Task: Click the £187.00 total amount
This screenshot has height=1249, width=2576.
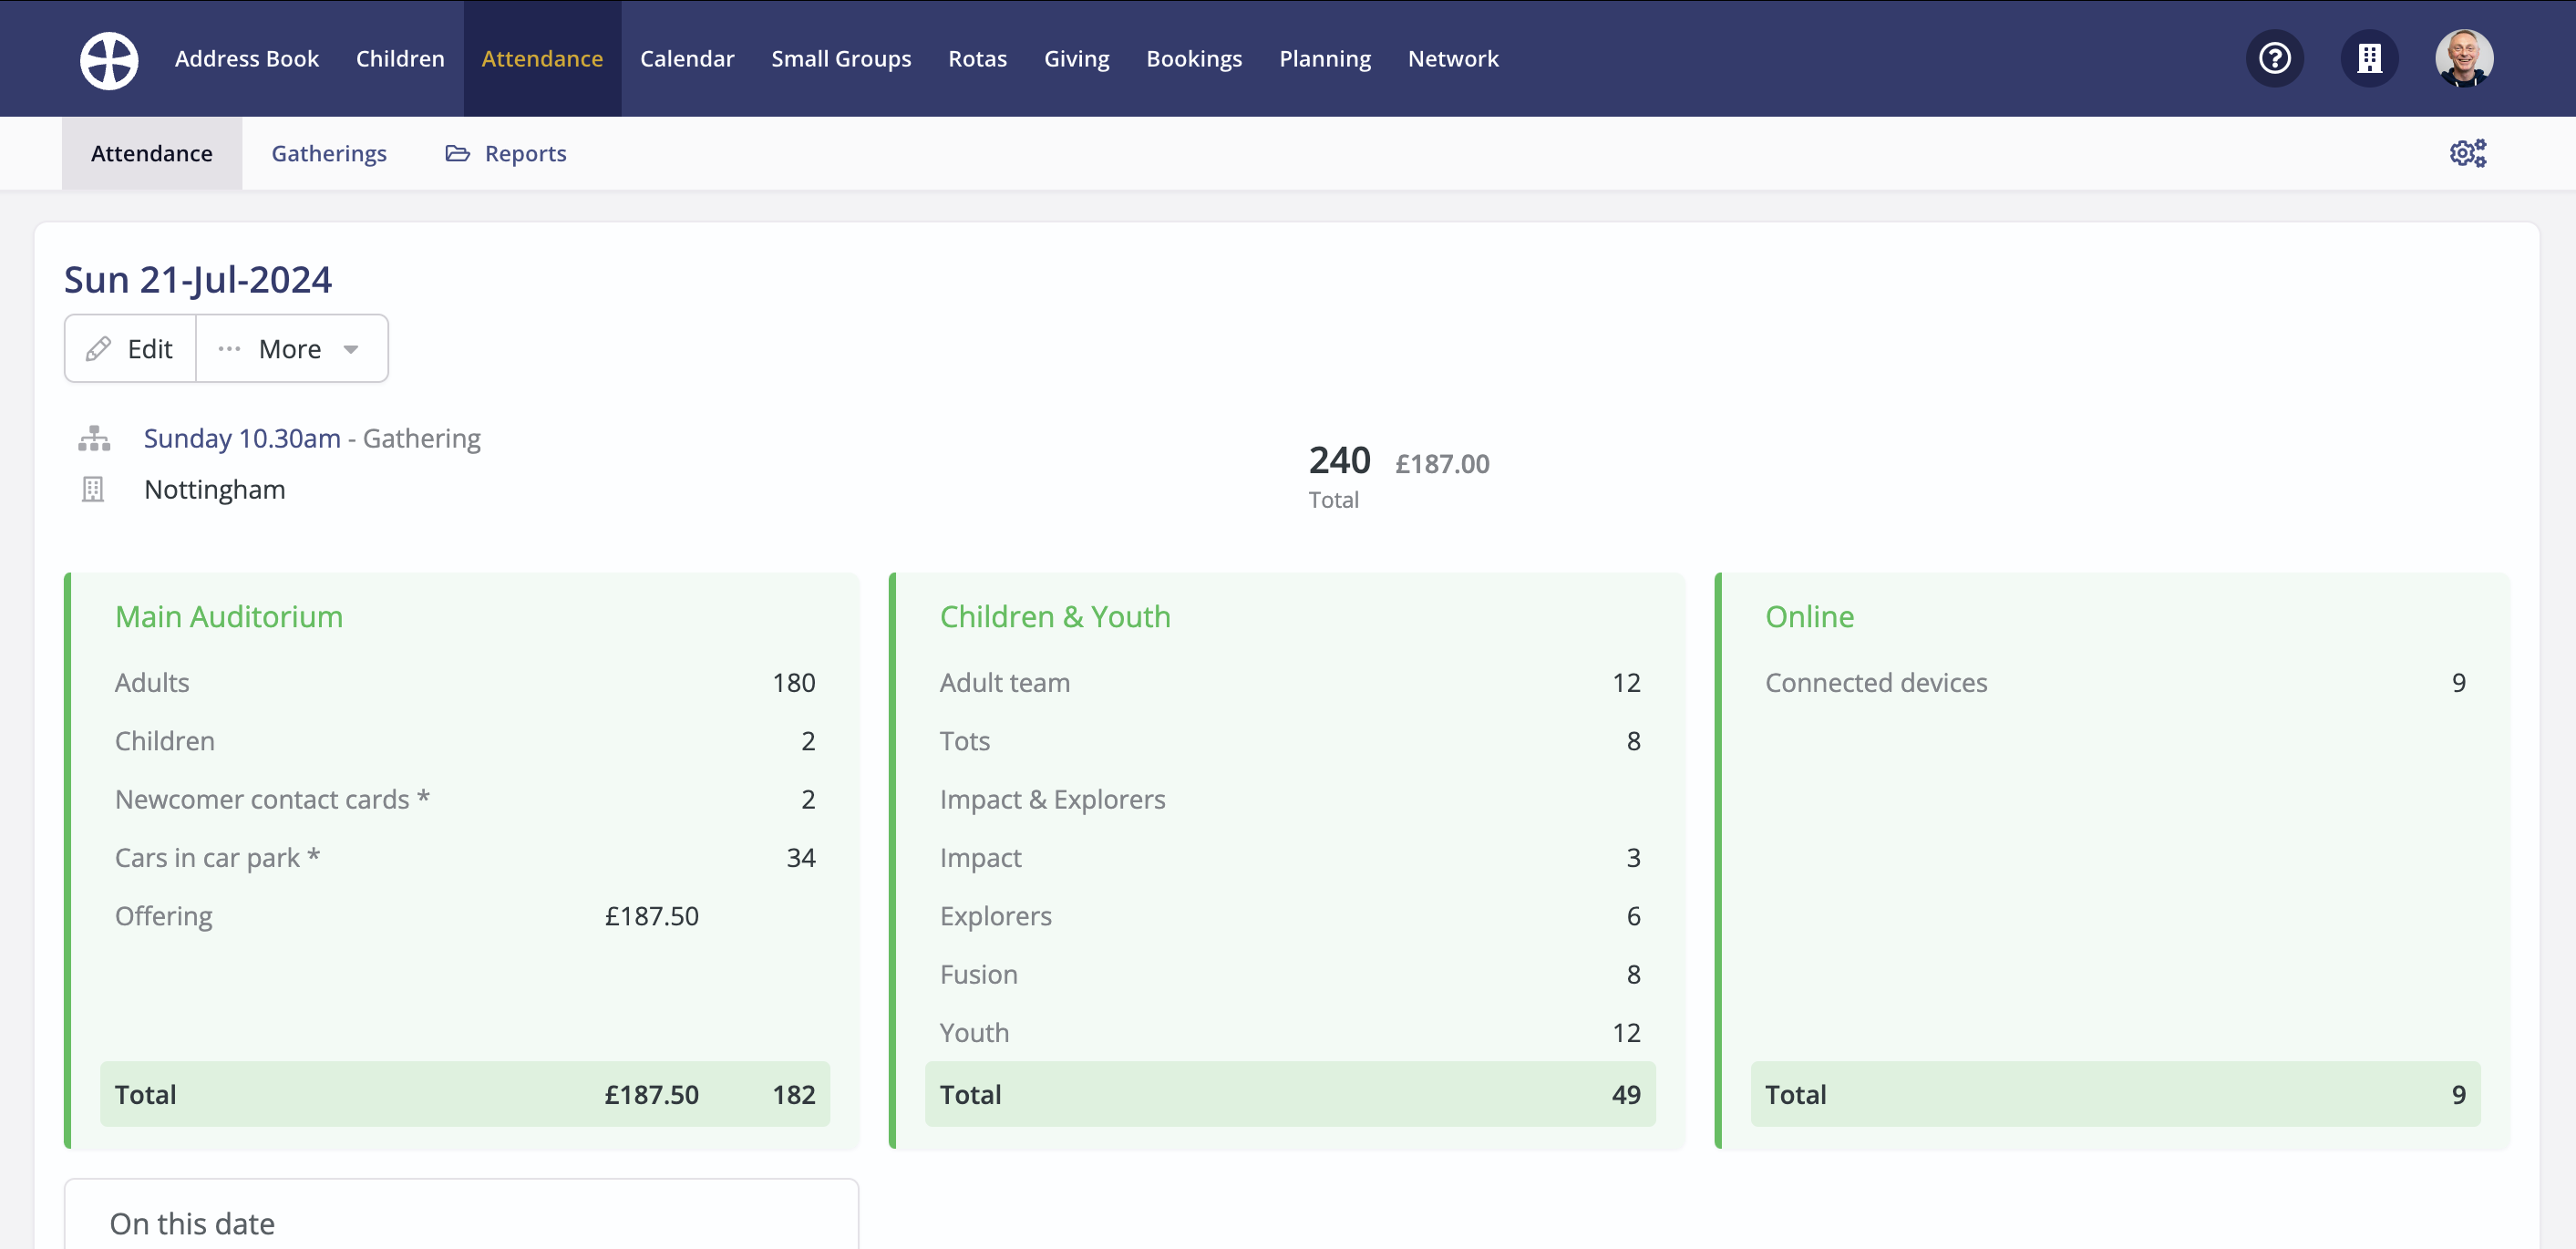Action: click(x=1442, y=464)
